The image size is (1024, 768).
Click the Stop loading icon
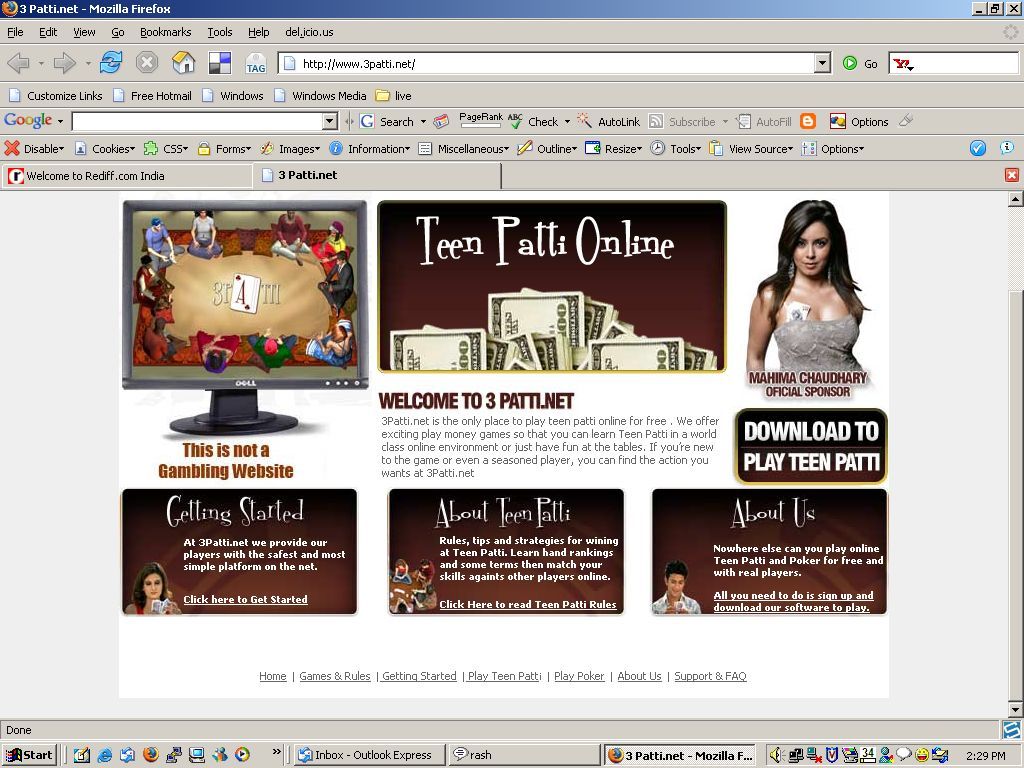tap(147, 63)
